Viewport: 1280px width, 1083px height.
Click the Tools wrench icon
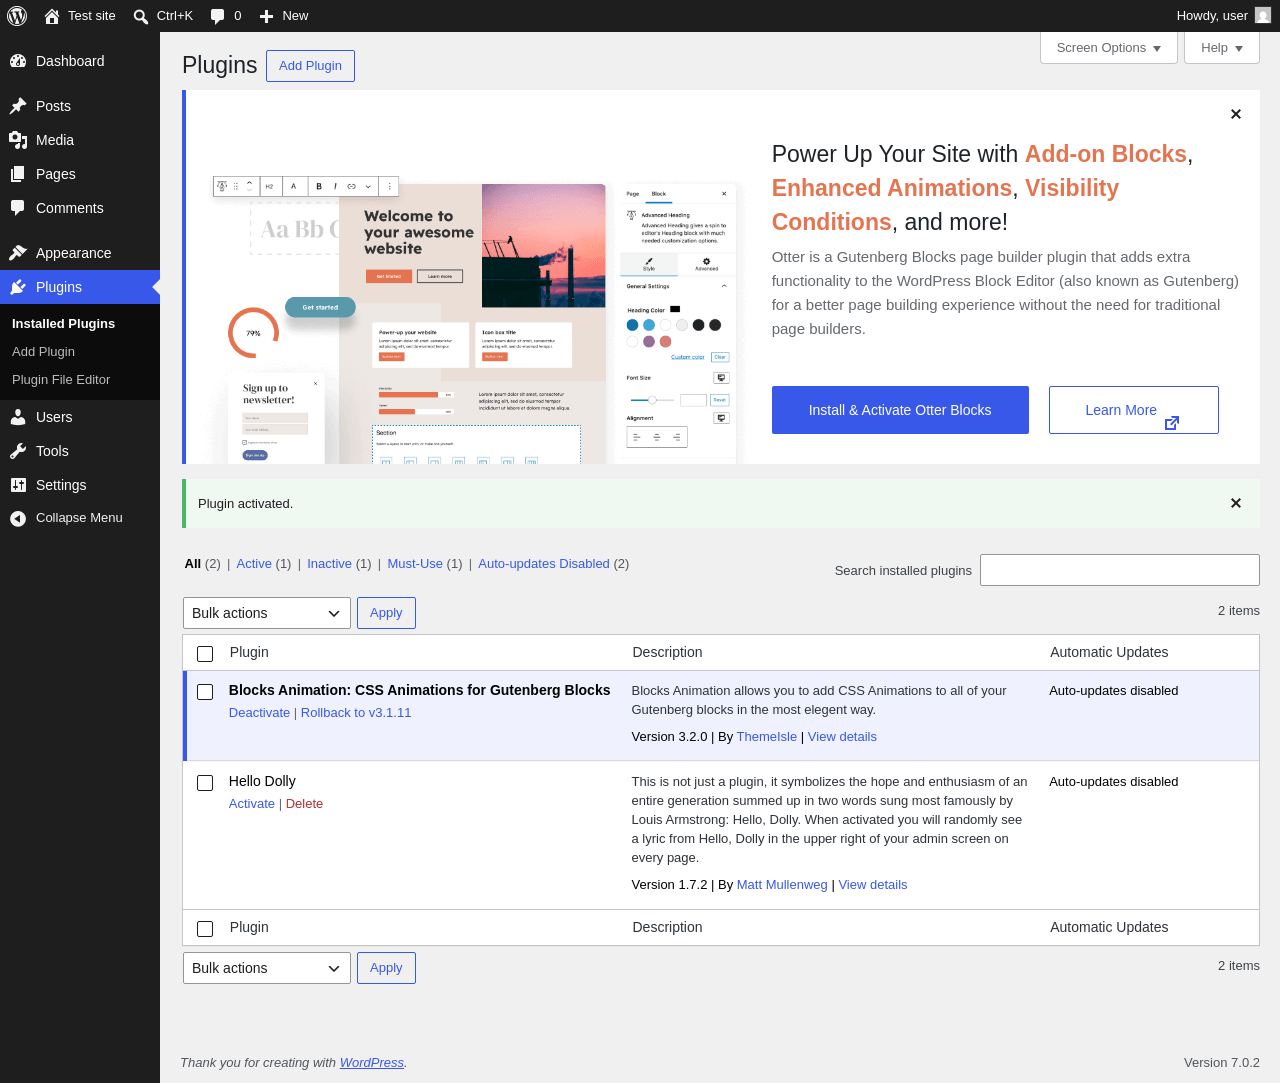click(18, 451)
